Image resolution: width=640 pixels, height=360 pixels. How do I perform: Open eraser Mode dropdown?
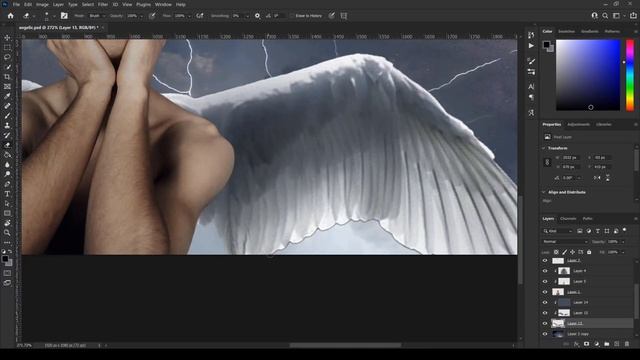pyautogui.click(x=96, y=16)
